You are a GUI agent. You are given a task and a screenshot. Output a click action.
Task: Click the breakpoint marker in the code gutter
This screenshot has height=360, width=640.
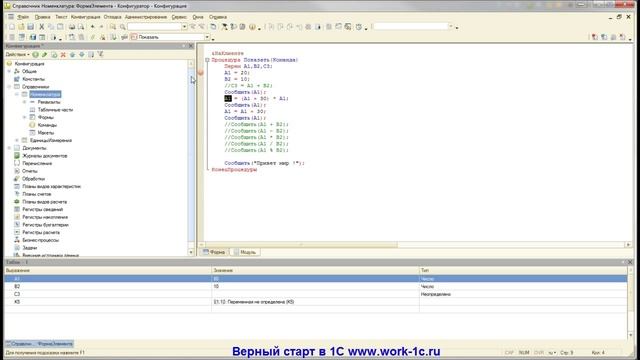200,73
